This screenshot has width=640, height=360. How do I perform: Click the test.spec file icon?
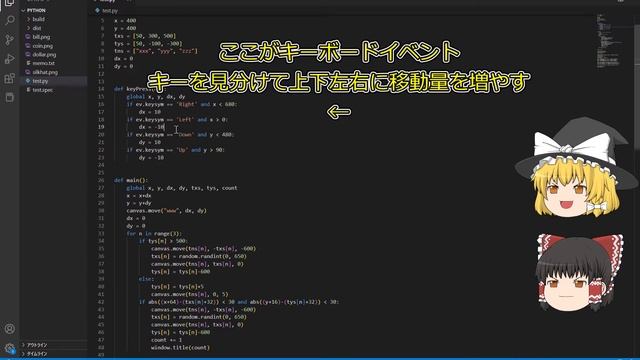[x=28, y=90]
